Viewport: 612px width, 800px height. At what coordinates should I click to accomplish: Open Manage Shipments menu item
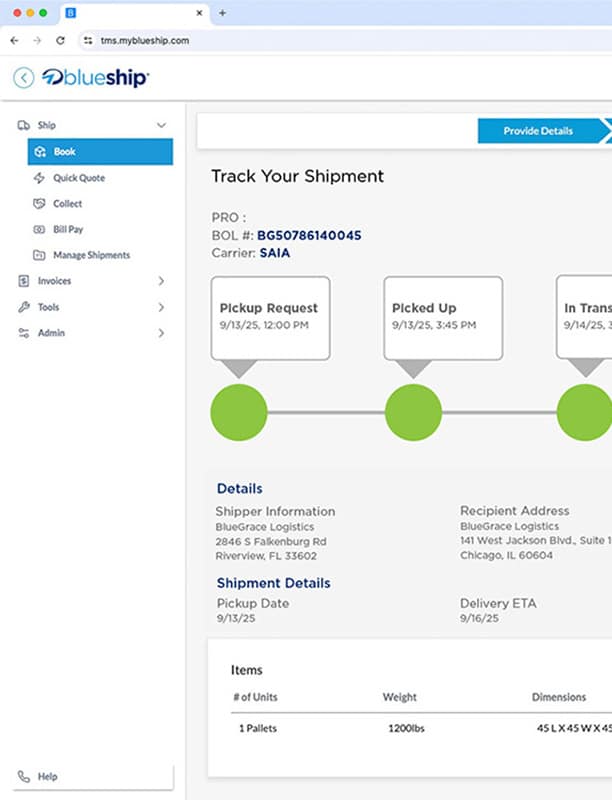[91, 255]
